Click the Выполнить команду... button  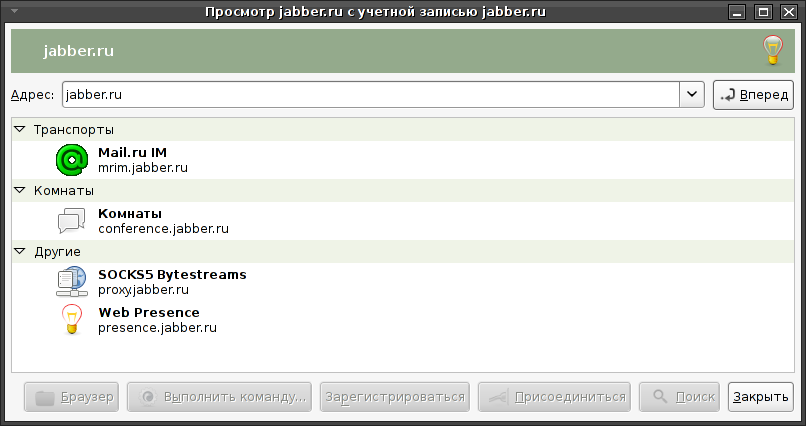219,397
